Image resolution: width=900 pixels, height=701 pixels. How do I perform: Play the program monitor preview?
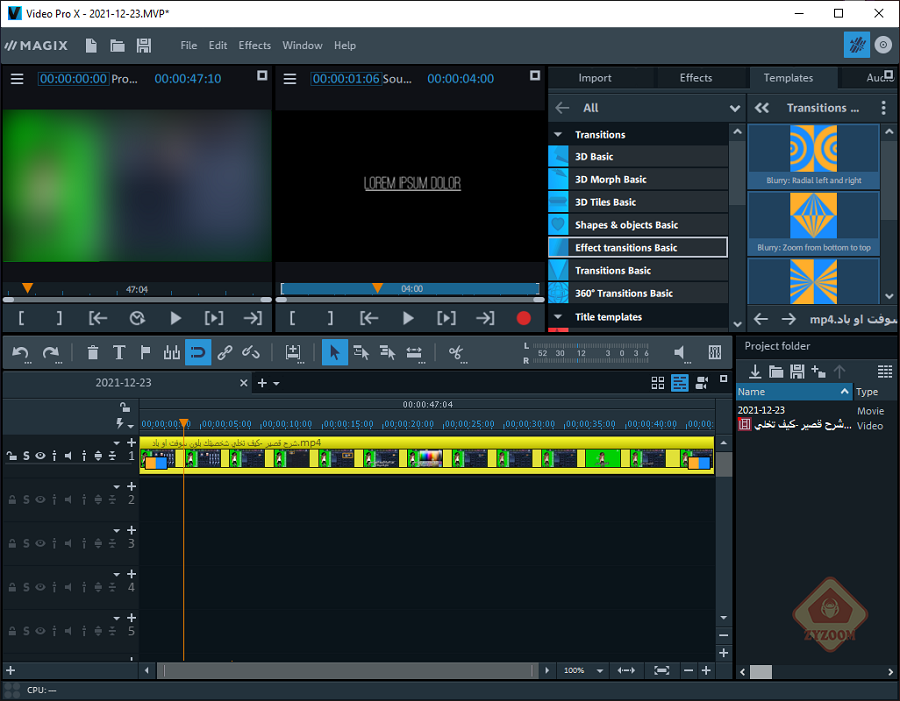click(176, 318)
